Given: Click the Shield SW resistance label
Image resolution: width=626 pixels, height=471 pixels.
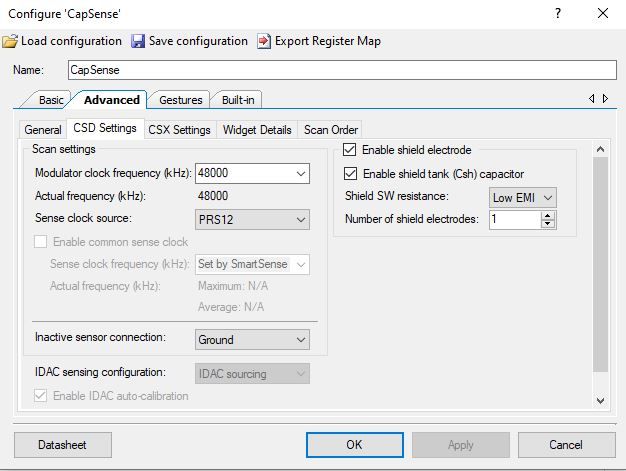Looking at the screenshot, I should tap(397, 196).
